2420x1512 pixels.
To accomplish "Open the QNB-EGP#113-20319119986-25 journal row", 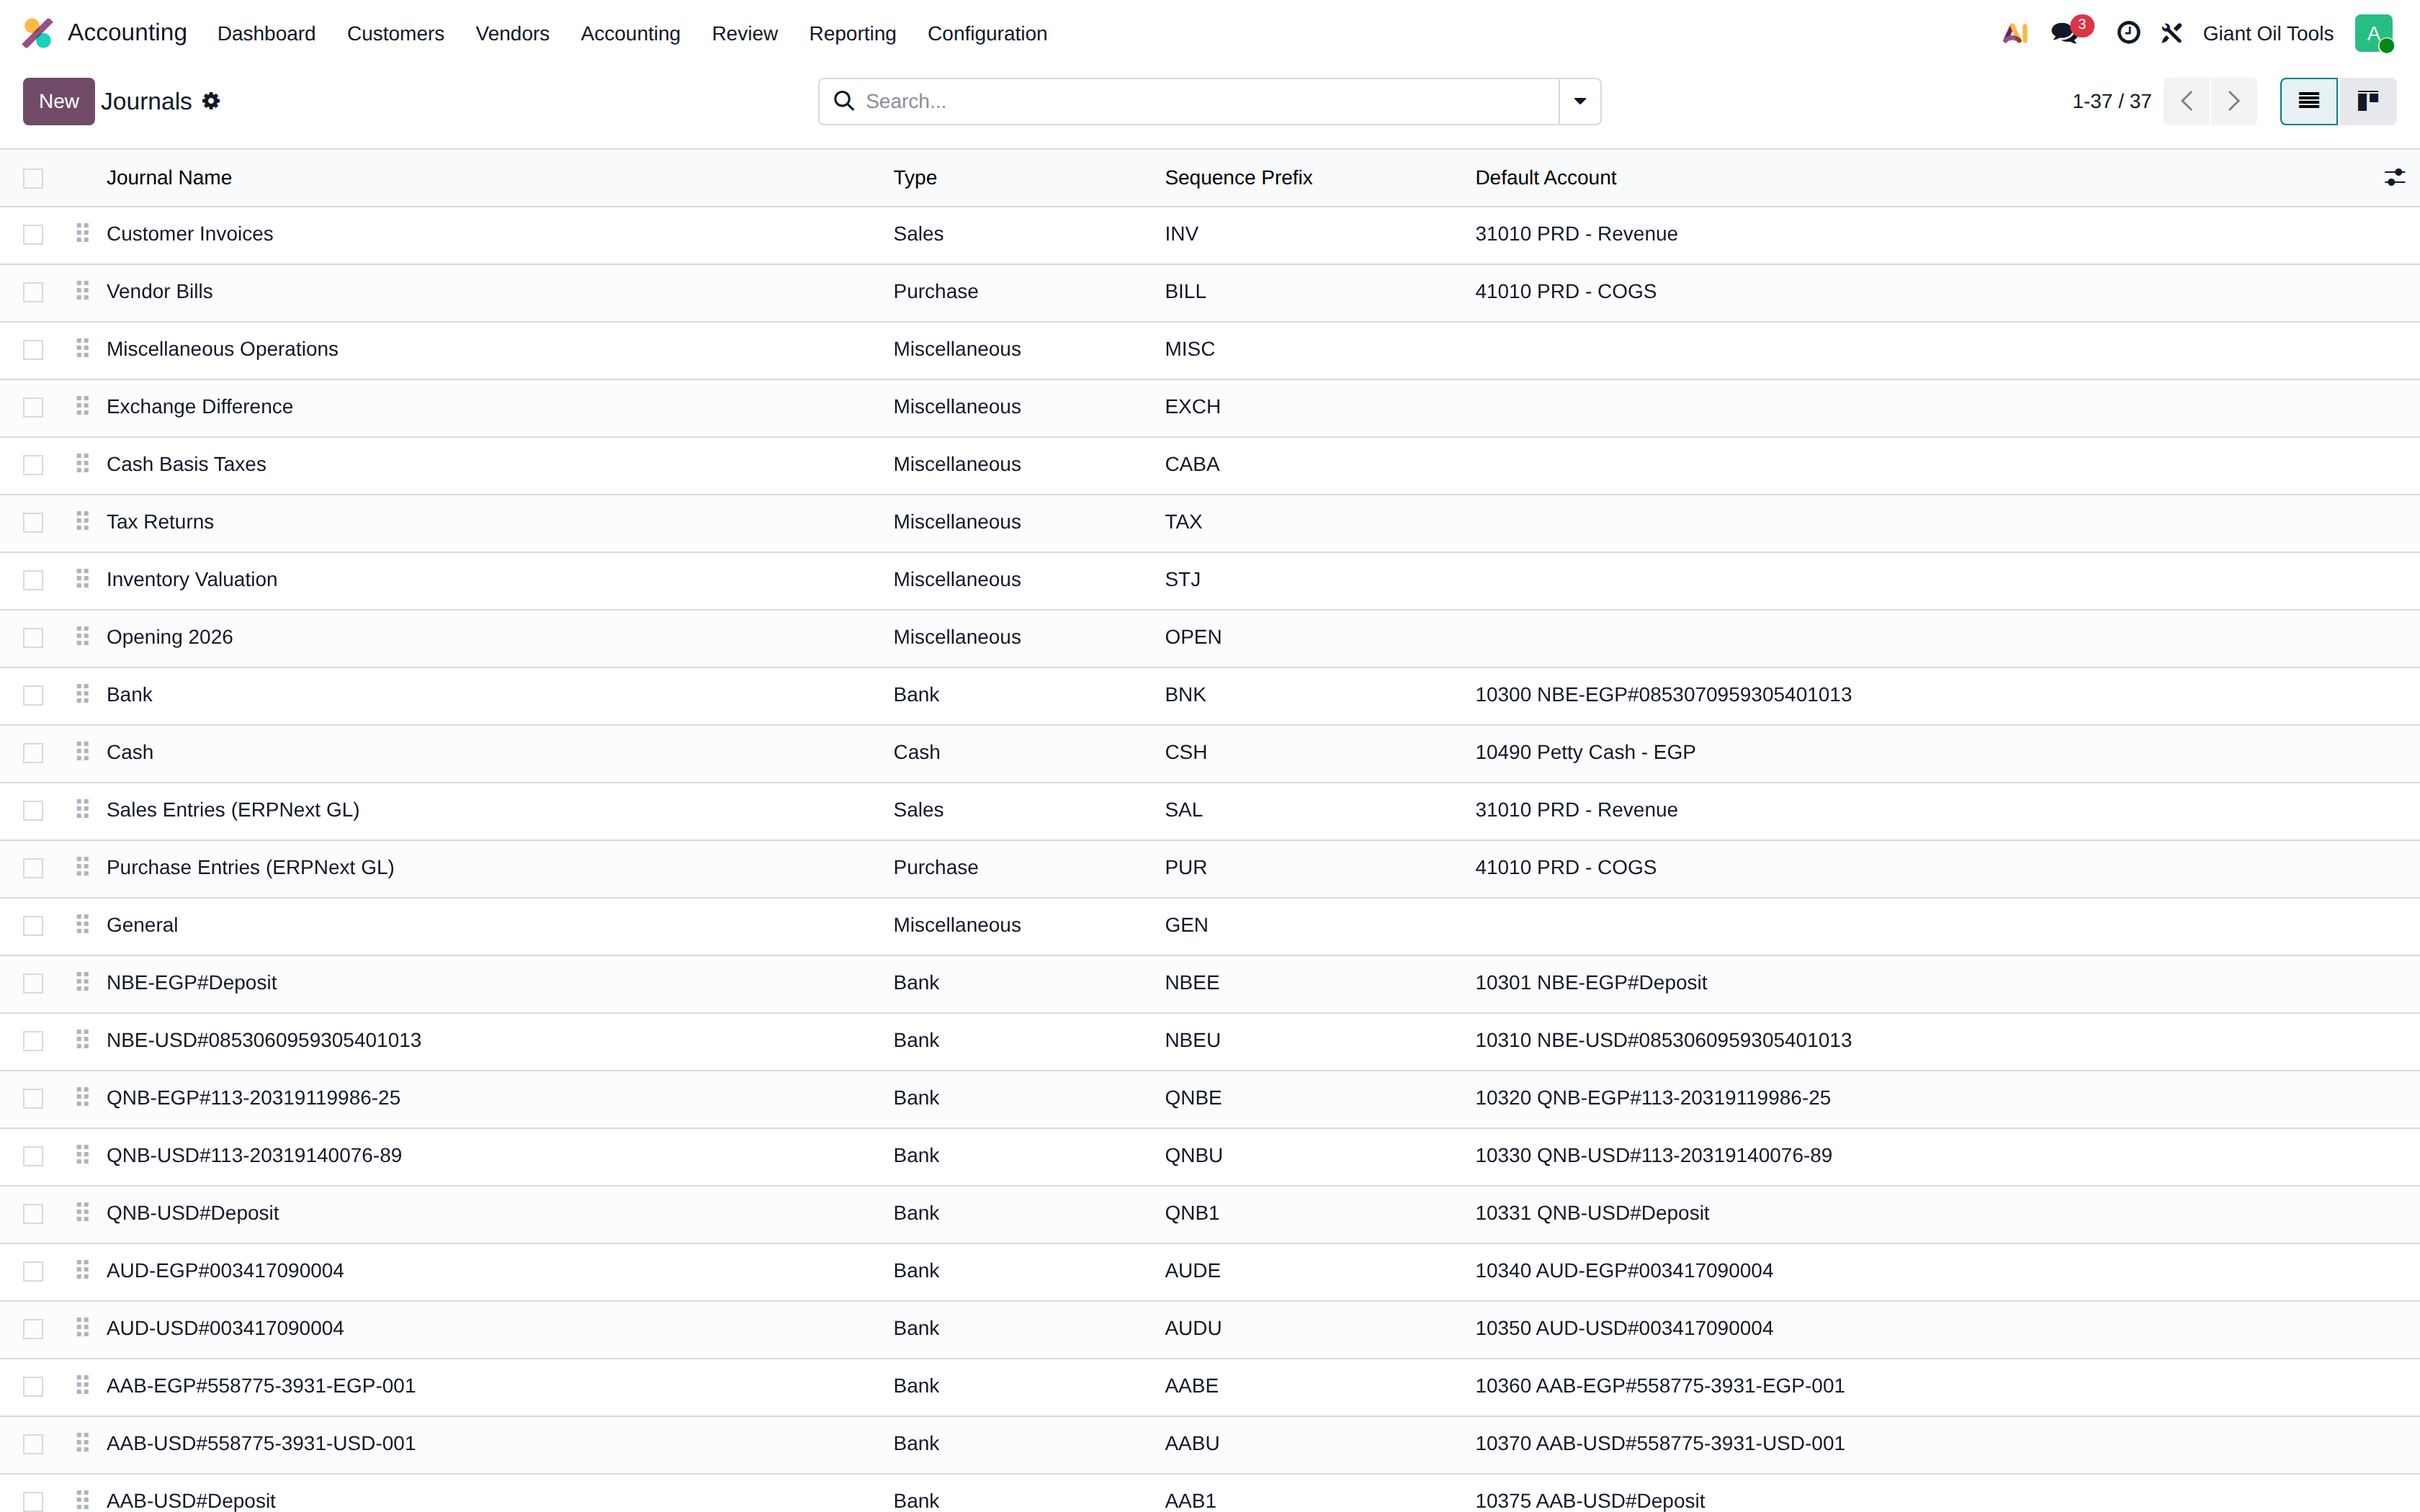I will point(1210,1098).
